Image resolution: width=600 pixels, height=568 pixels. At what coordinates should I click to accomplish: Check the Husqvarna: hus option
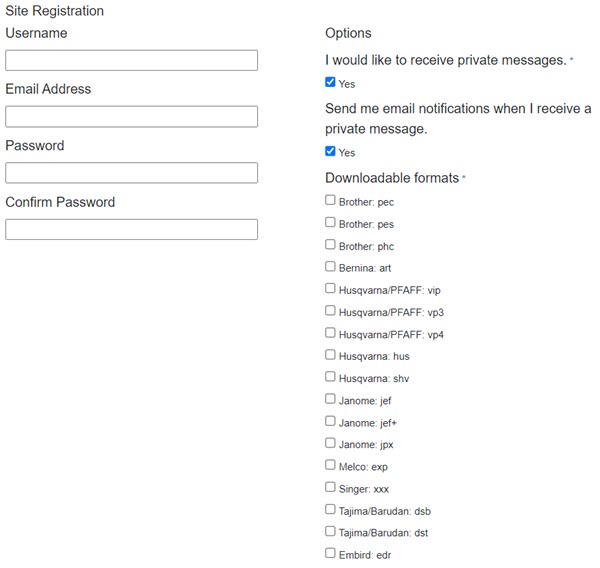pos(331,355)
